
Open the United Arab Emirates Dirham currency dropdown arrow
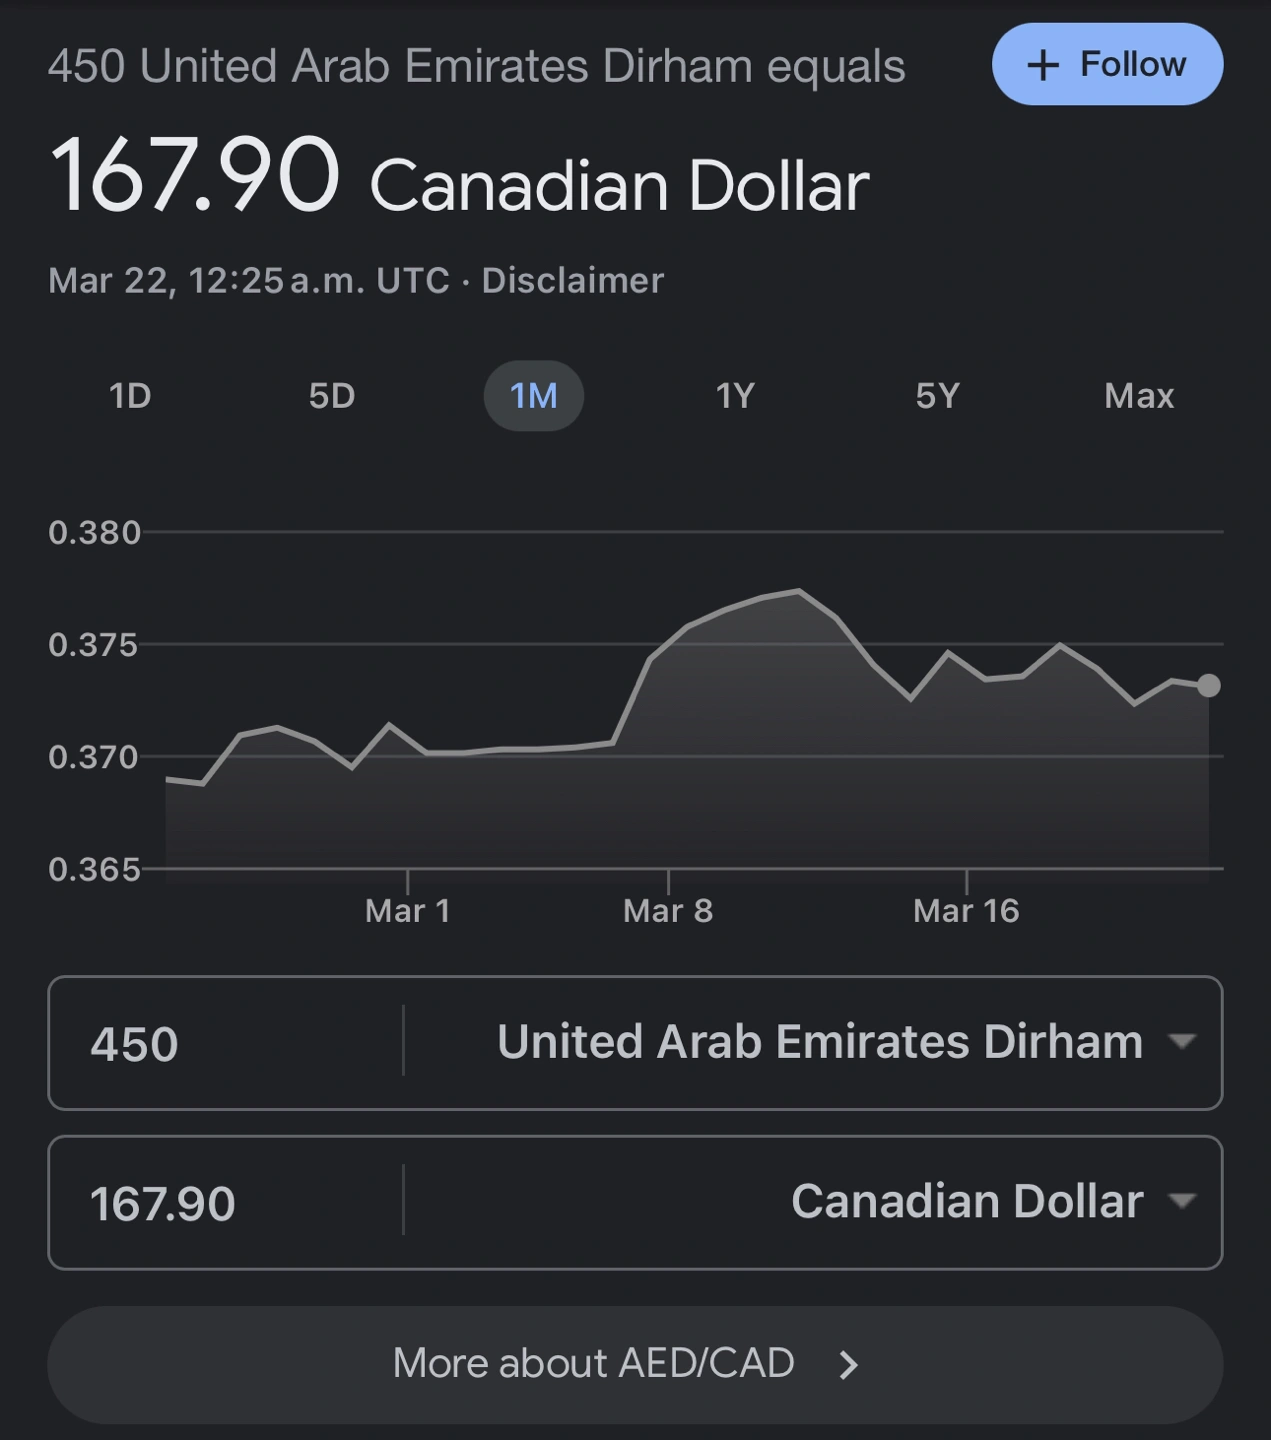(1182, 1042)
